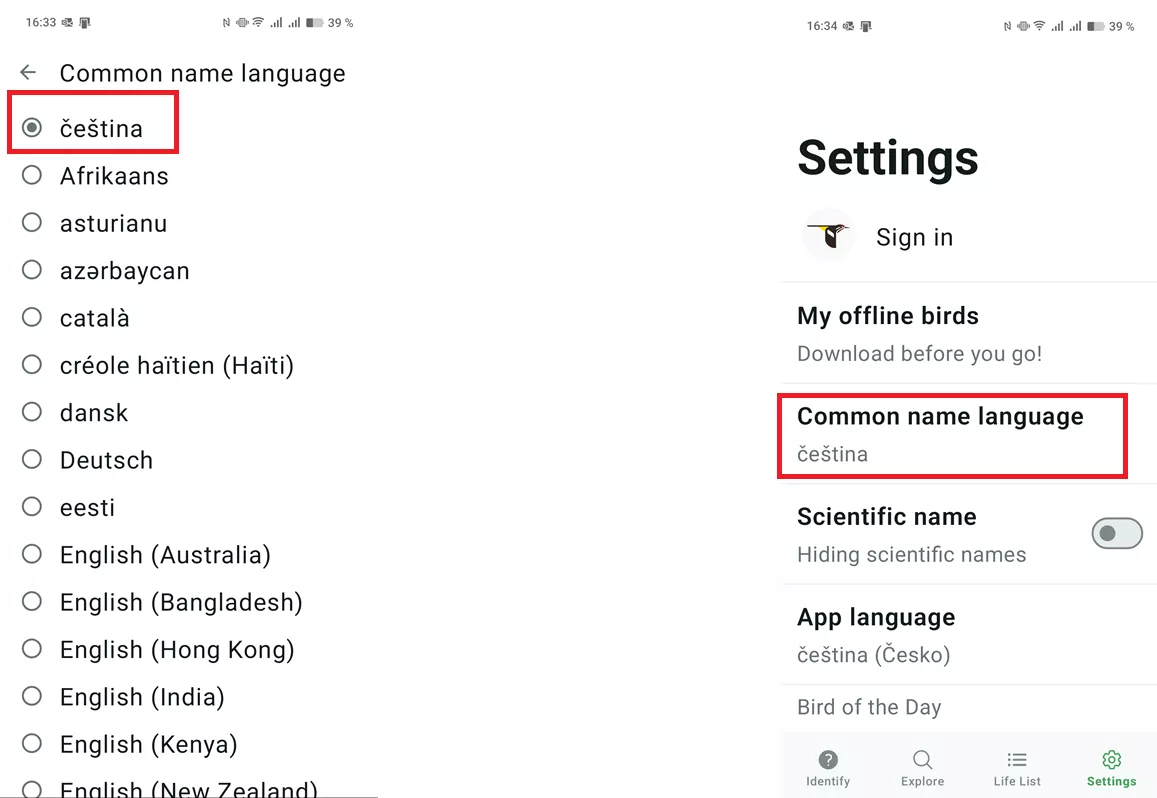Select the Deutsch radio button

pos(32,460)
